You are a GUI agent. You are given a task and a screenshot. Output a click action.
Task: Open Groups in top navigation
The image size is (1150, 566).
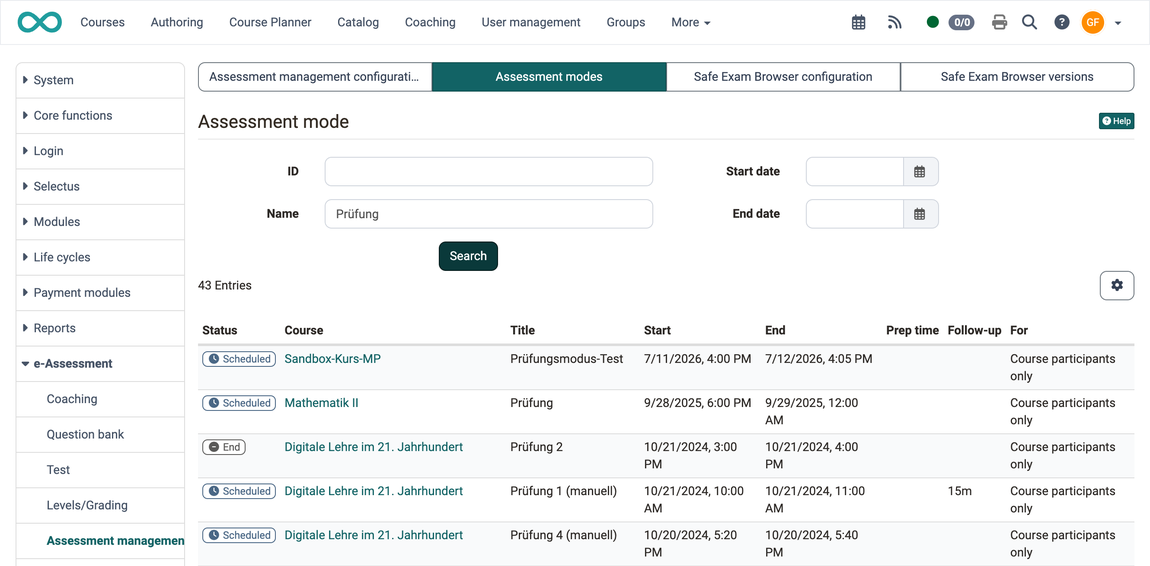[626, 23]
